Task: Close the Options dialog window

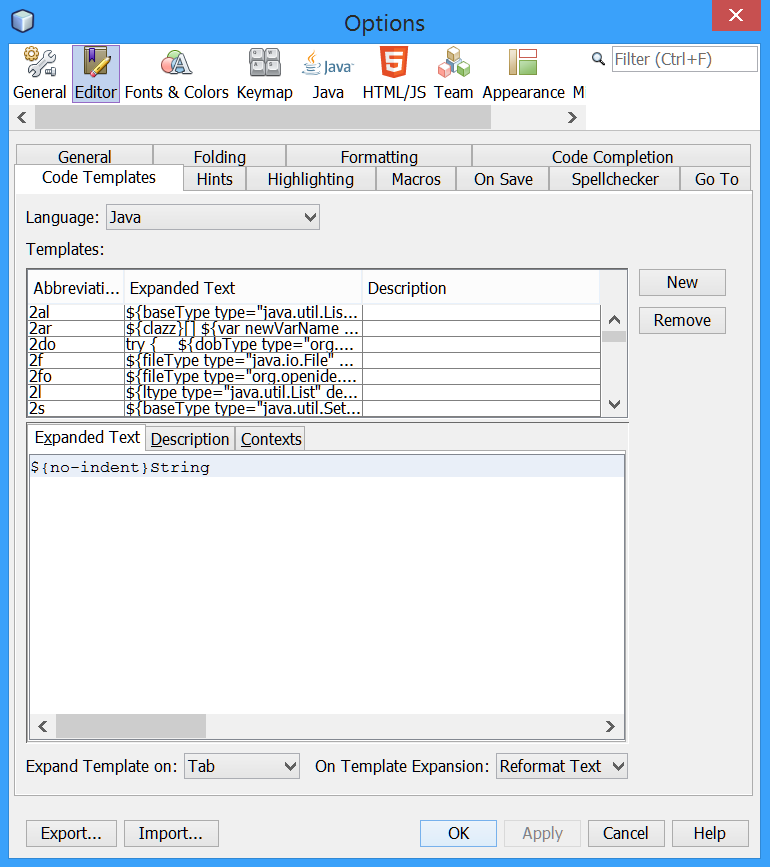Action: (x=736, y=15)
